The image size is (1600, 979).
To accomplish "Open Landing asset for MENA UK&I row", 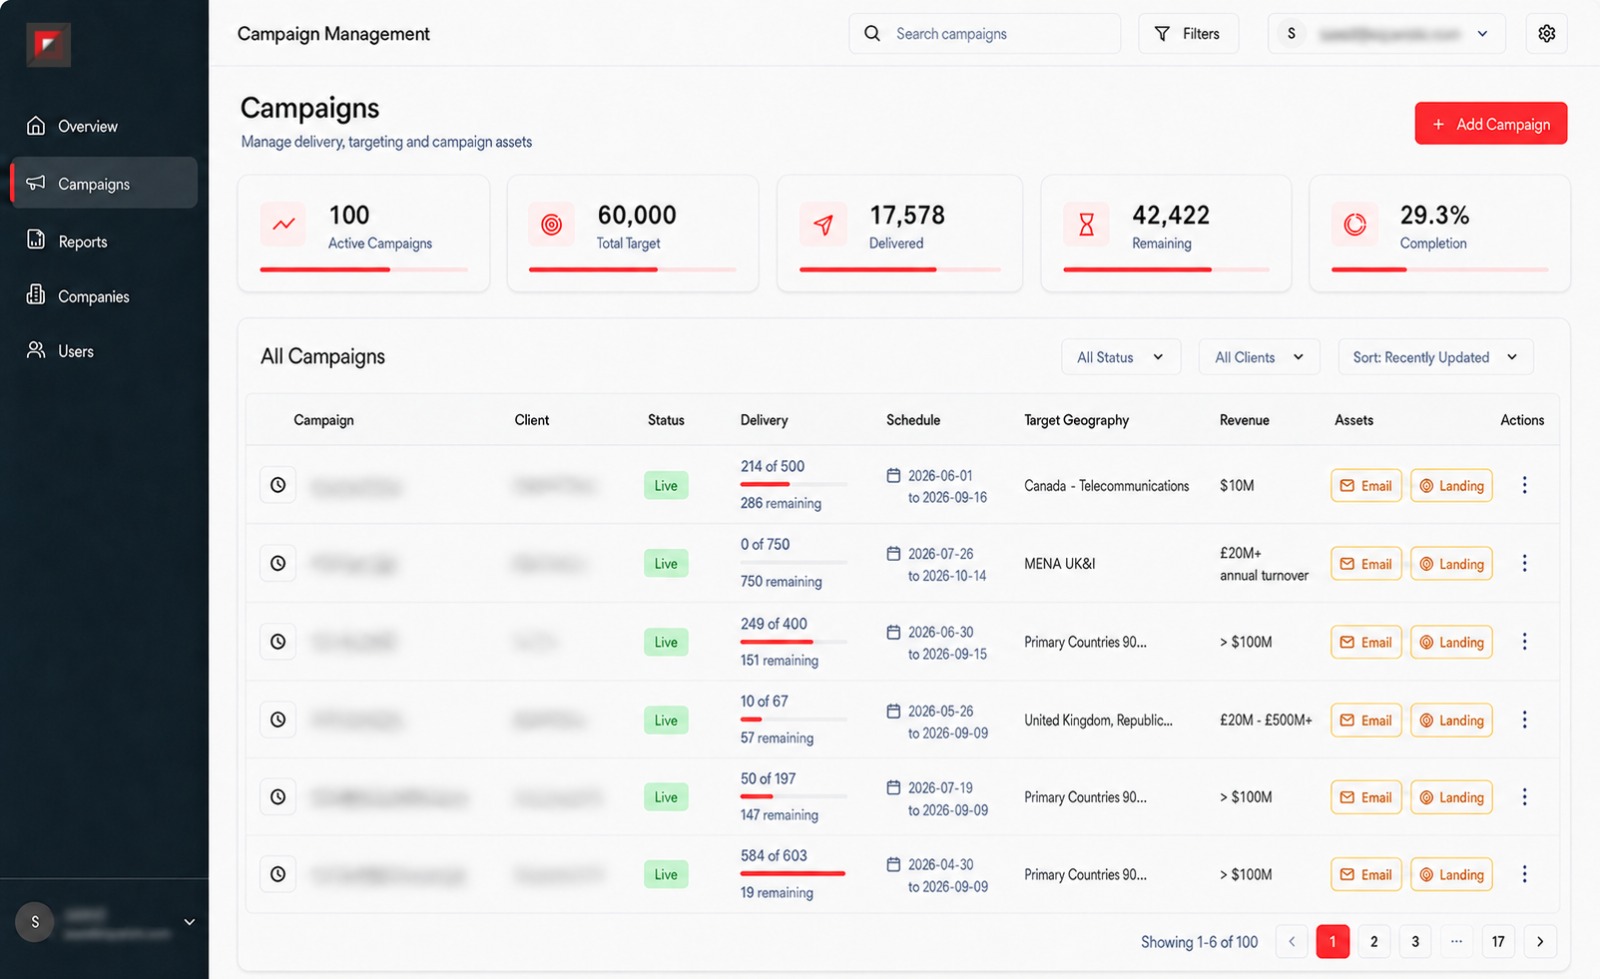I will coord(1451,563).
